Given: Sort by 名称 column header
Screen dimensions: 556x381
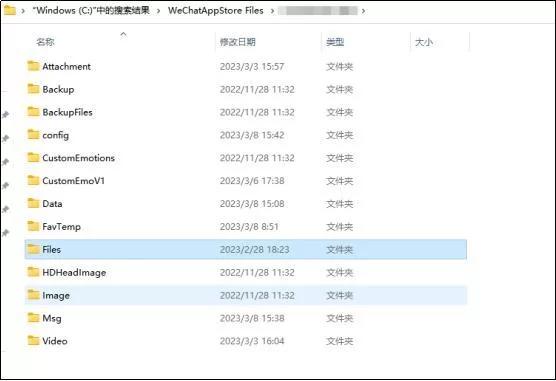Looking at the screenshot, I should pos(45,42).
